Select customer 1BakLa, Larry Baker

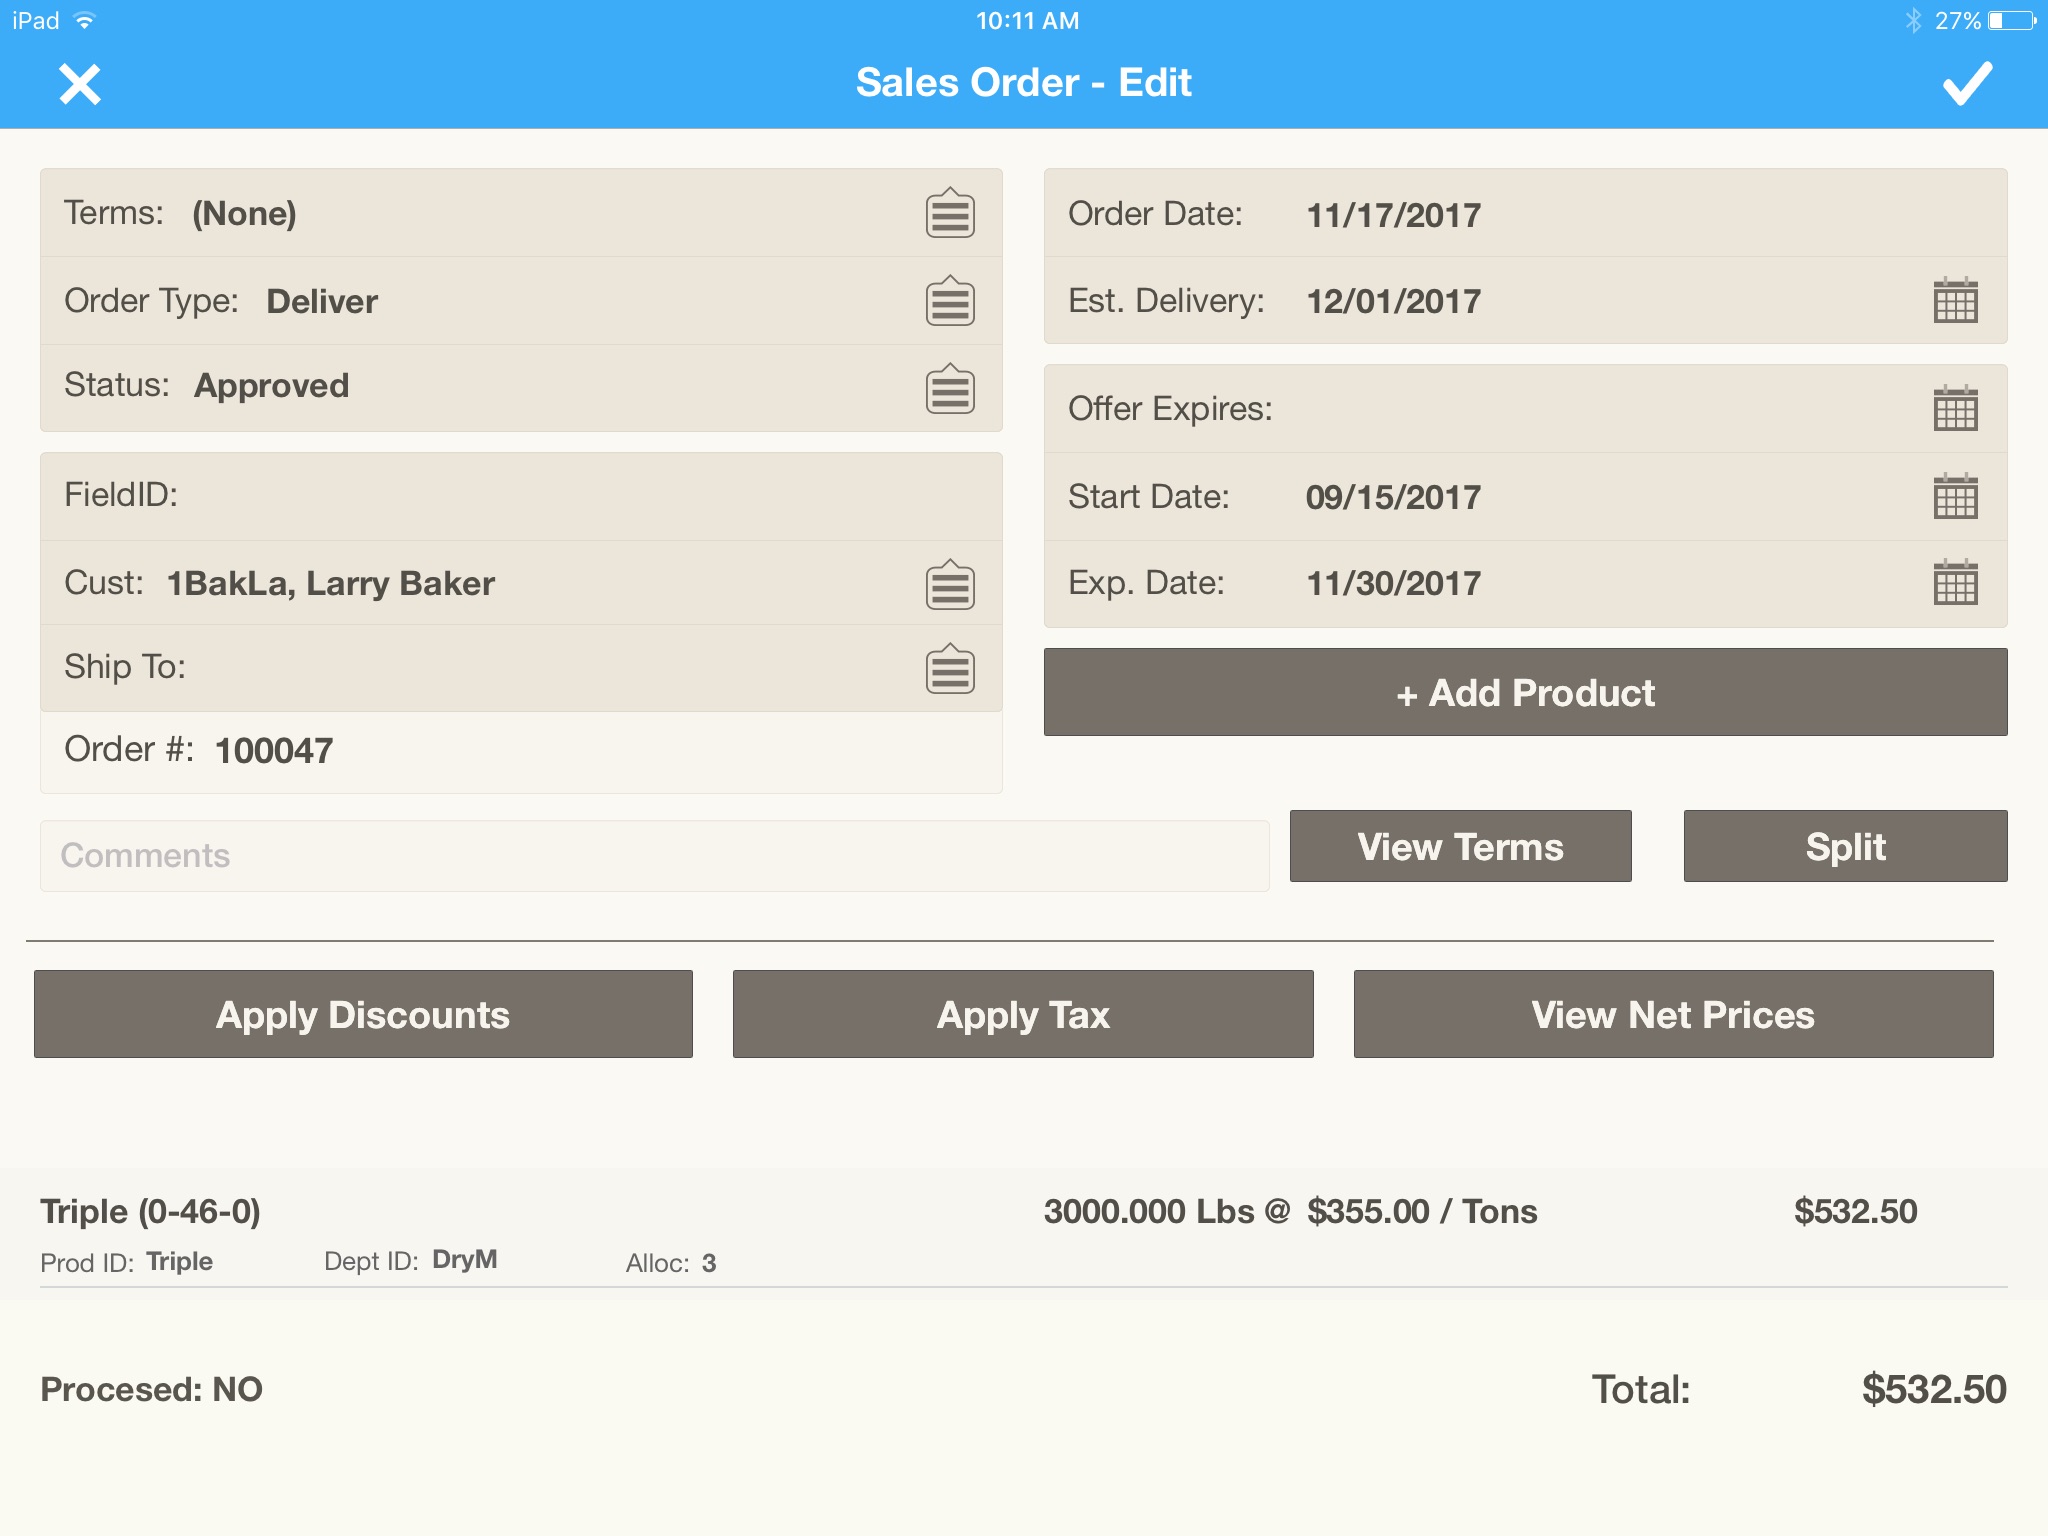330,583
